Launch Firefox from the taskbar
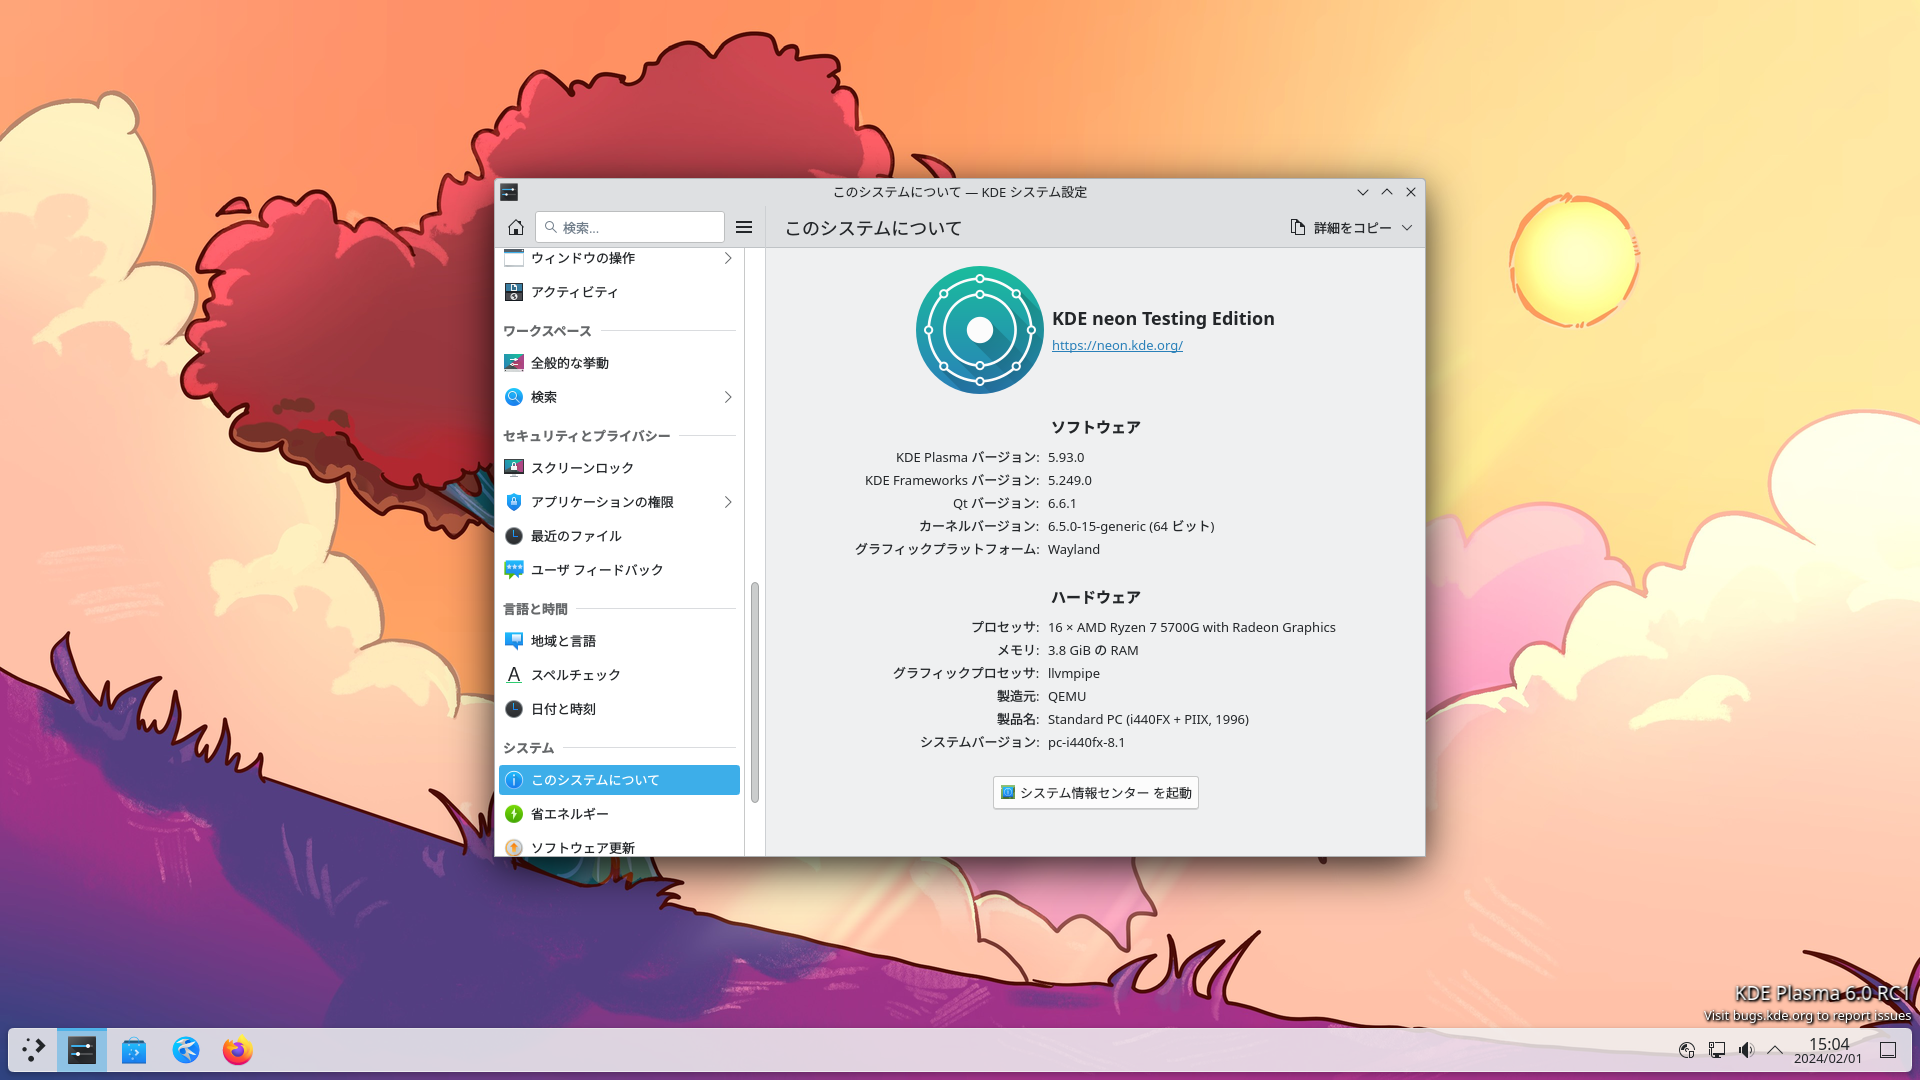This screenshot has height=1080, width=1920. (237, 1051)
